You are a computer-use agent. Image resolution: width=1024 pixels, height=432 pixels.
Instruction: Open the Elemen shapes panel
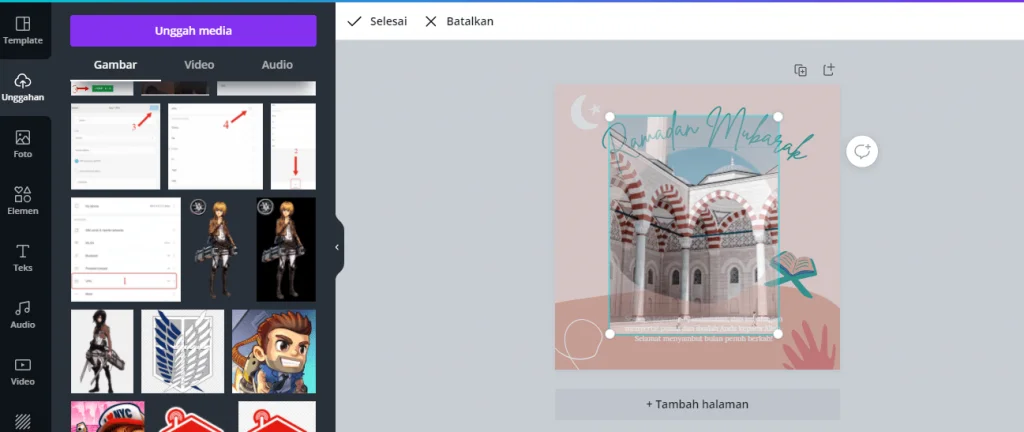pos(22,201)
